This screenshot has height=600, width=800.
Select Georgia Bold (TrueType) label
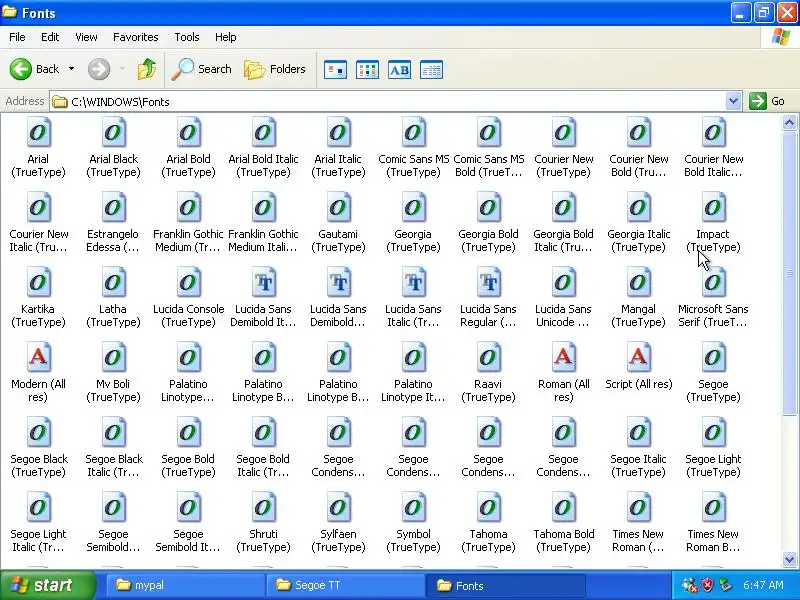tap(488, 240)
